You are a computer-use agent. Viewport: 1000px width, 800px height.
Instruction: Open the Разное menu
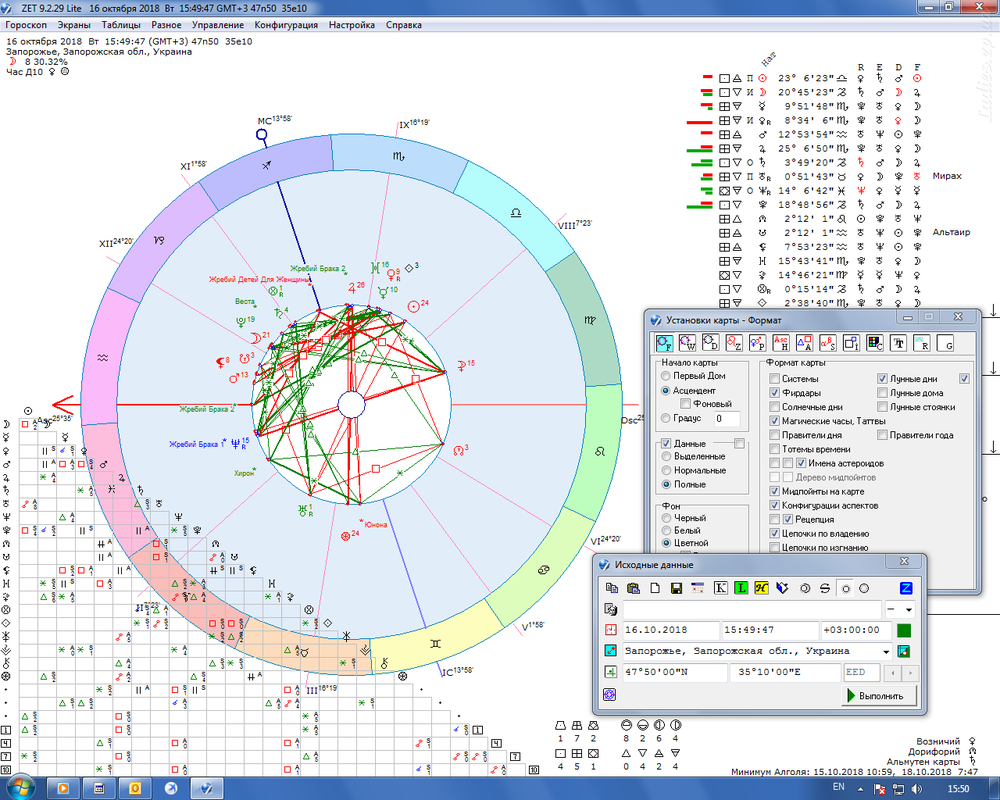click(166, 25)
